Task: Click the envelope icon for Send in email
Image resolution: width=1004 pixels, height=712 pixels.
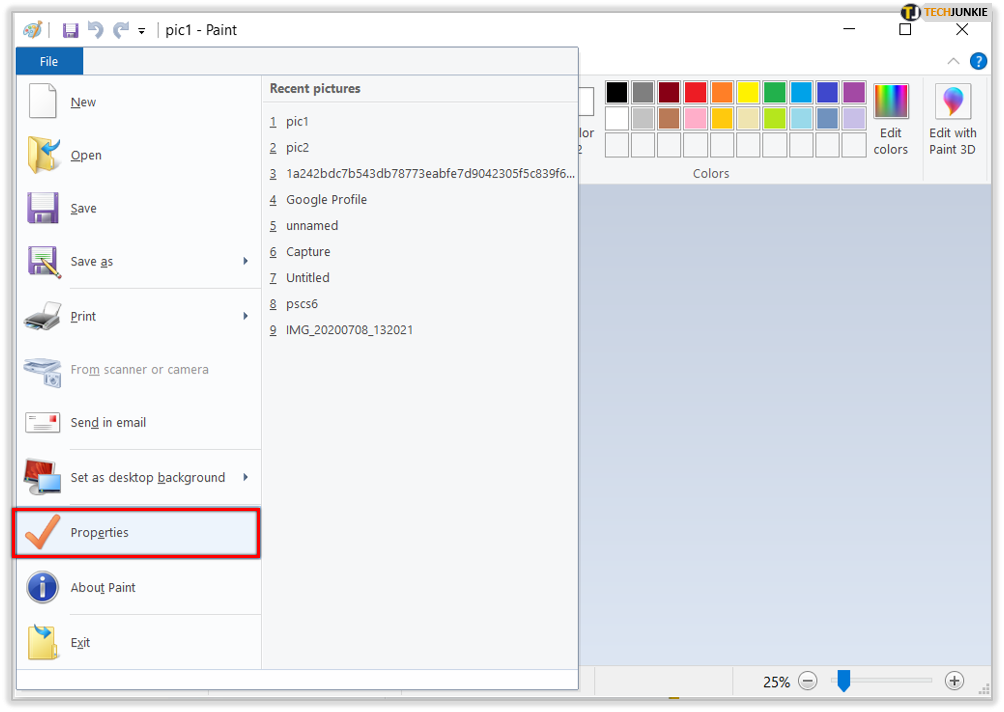Action: click(42, 423)
